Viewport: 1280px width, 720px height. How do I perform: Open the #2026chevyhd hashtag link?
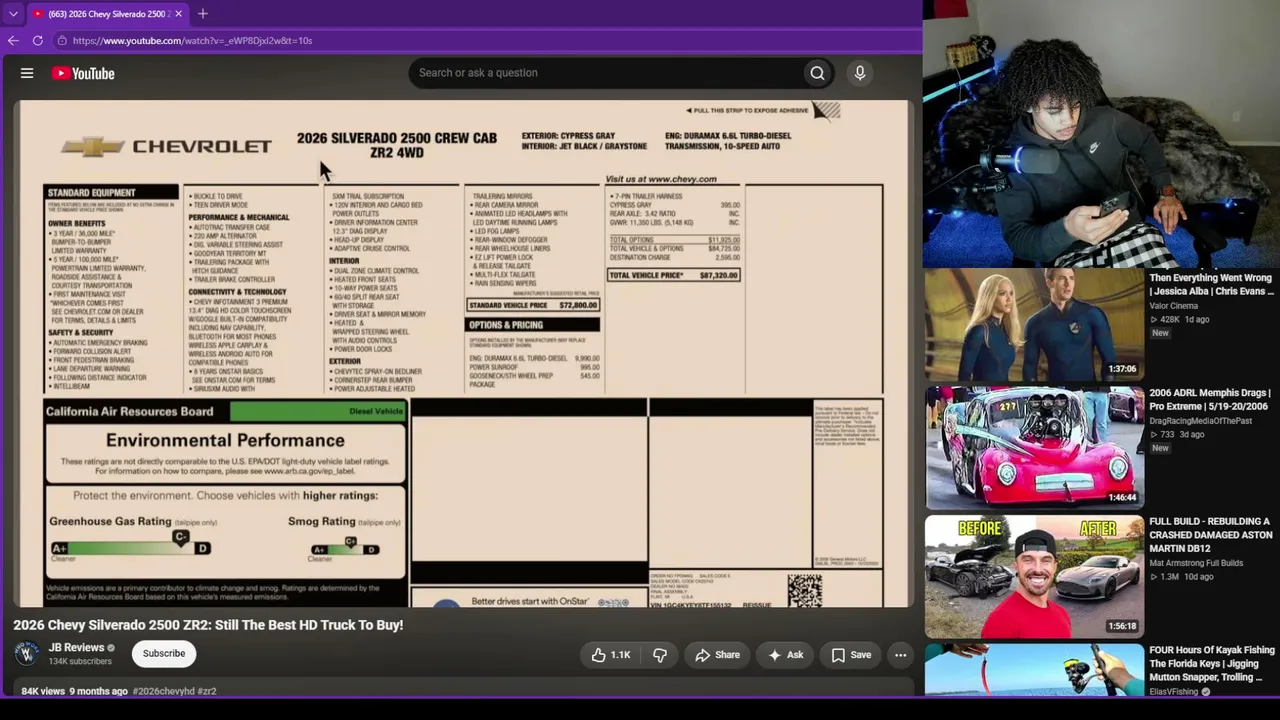coord(164,691)
